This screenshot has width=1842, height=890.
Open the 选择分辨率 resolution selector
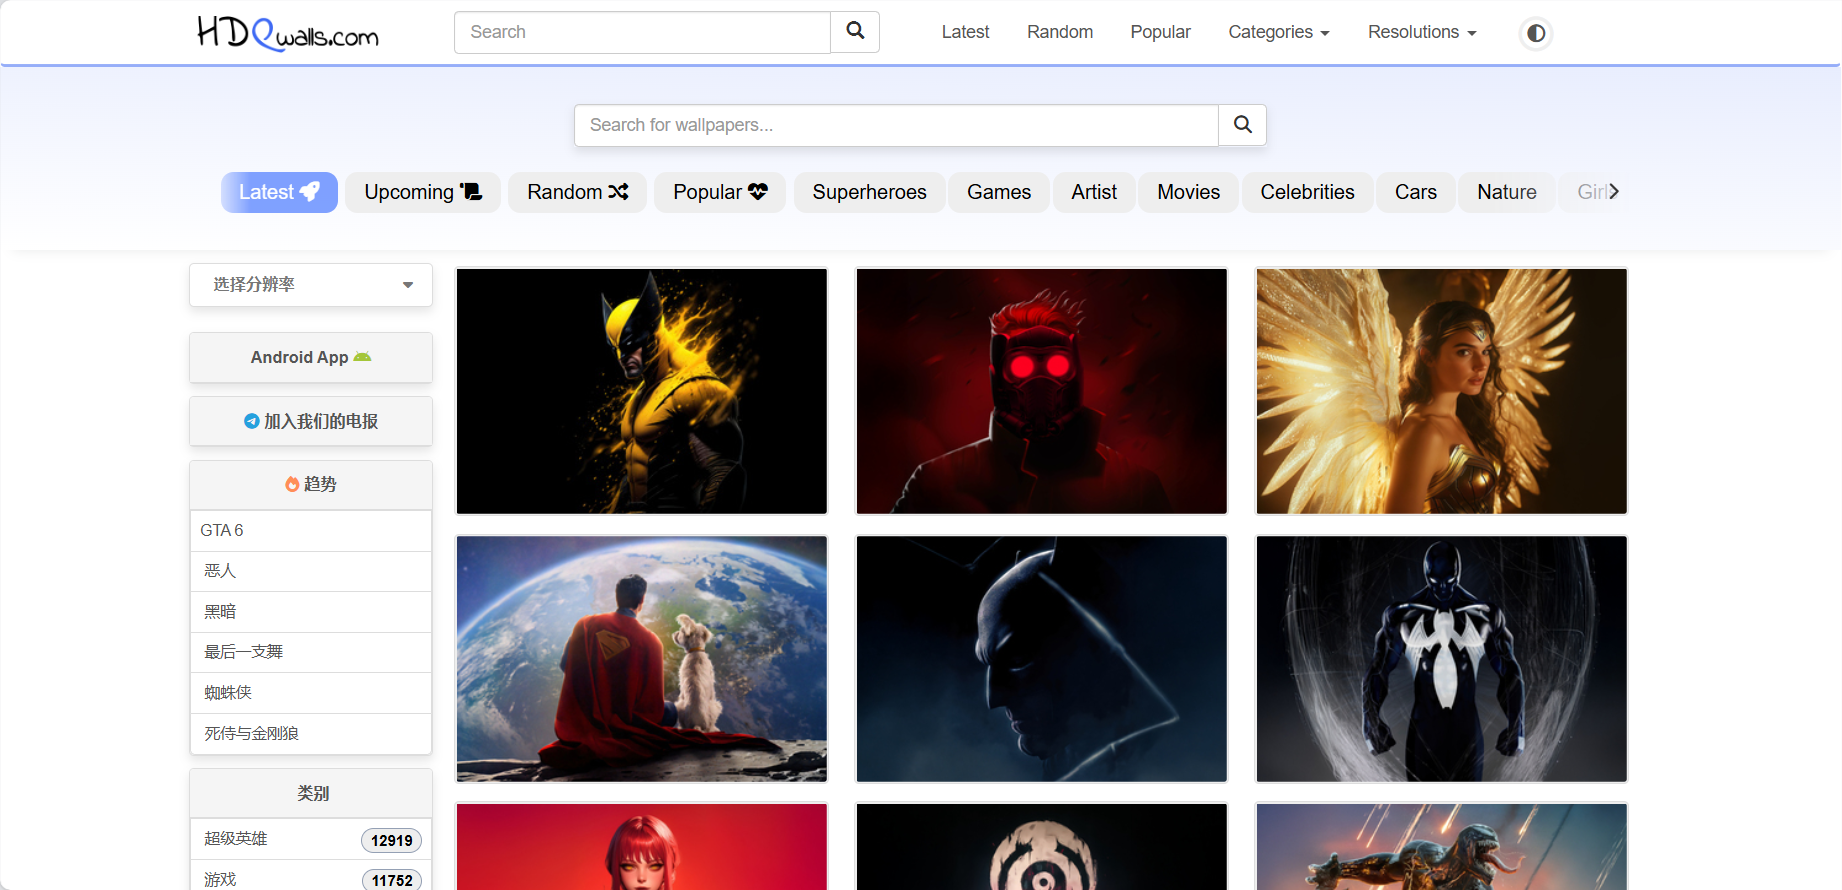pyautogui.click(x=311, y=285)
